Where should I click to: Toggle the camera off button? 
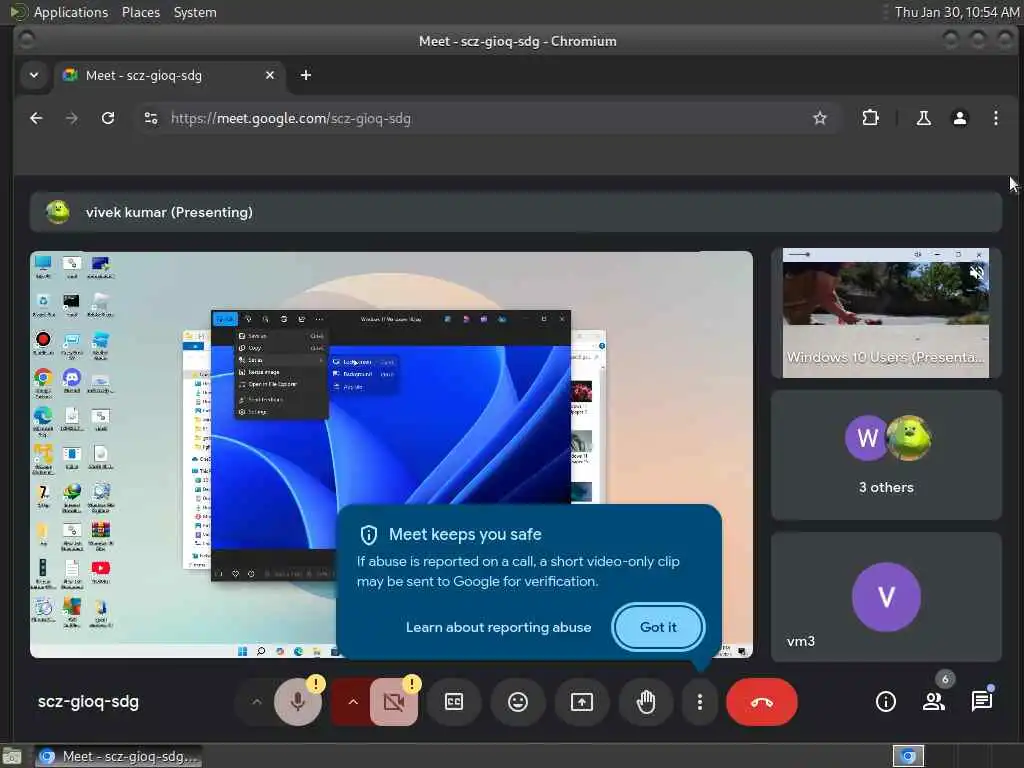pyautogui.click(x=394, y=702)
